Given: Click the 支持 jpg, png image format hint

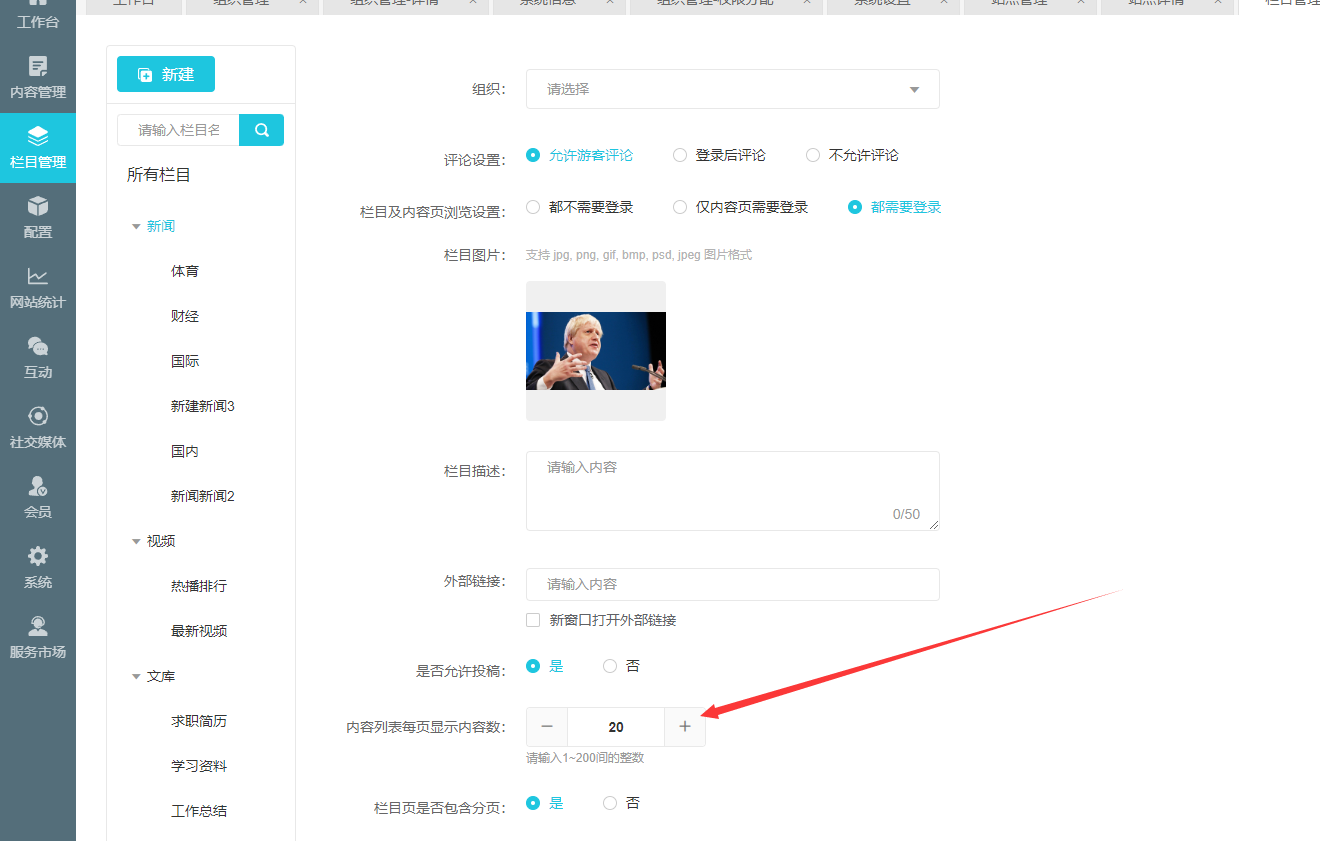Looking at the screenshot, I should (x=639, y=255).
